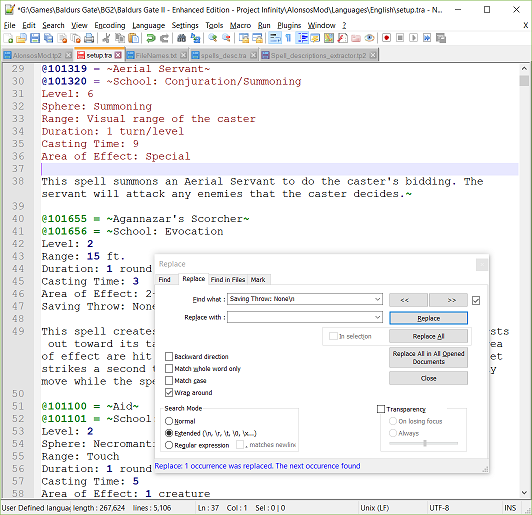532x515 pixels.
Task: Click the Replace button in dialog
Action: coord(429,318)
